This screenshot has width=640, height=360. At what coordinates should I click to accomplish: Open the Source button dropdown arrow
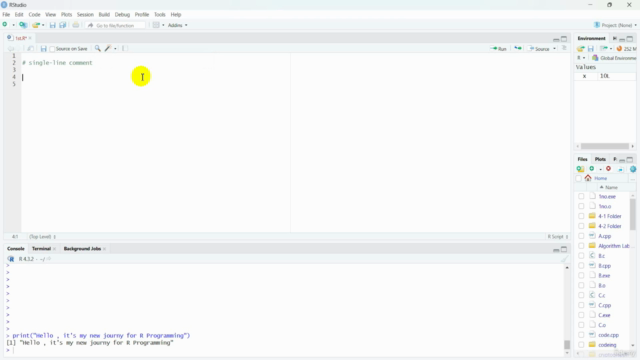click(554, 49)
